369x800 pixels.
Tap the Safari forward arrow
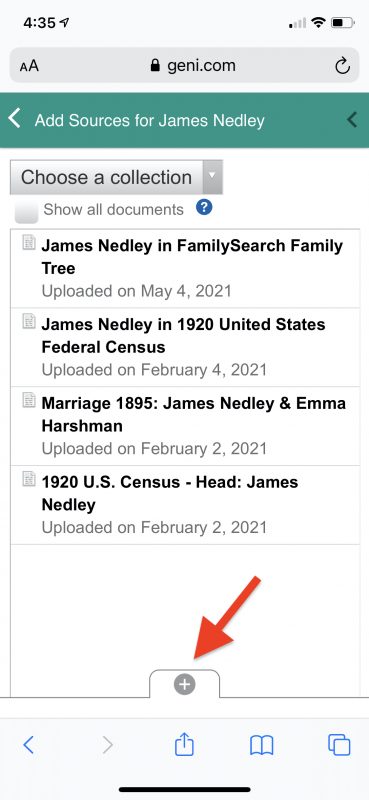tap(107, 745)
